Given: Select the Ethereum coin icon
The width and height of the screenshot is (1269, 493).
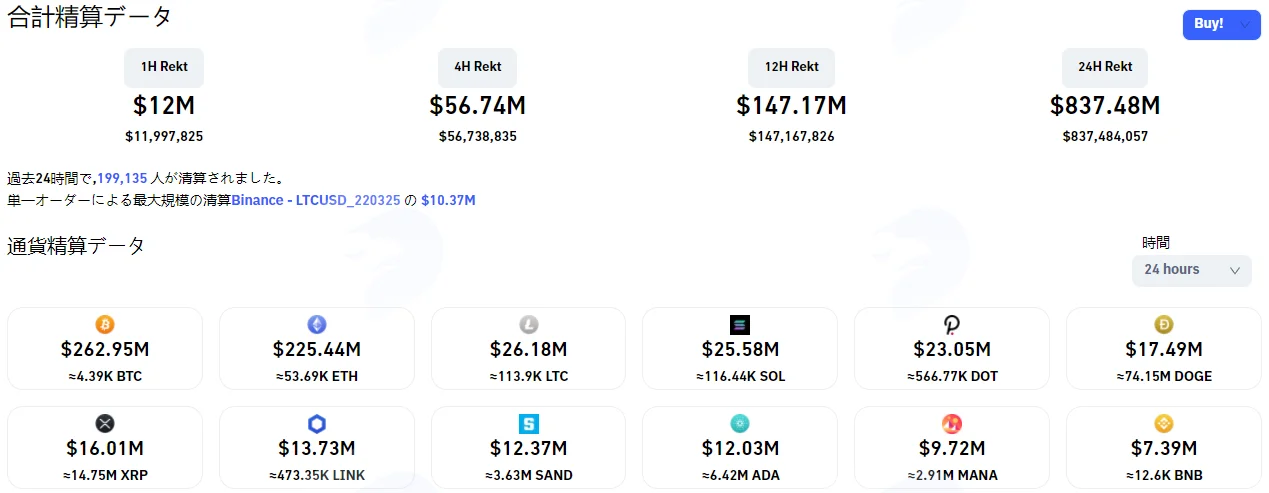Looking at the screenshot, I should click(x=317, y=324).
